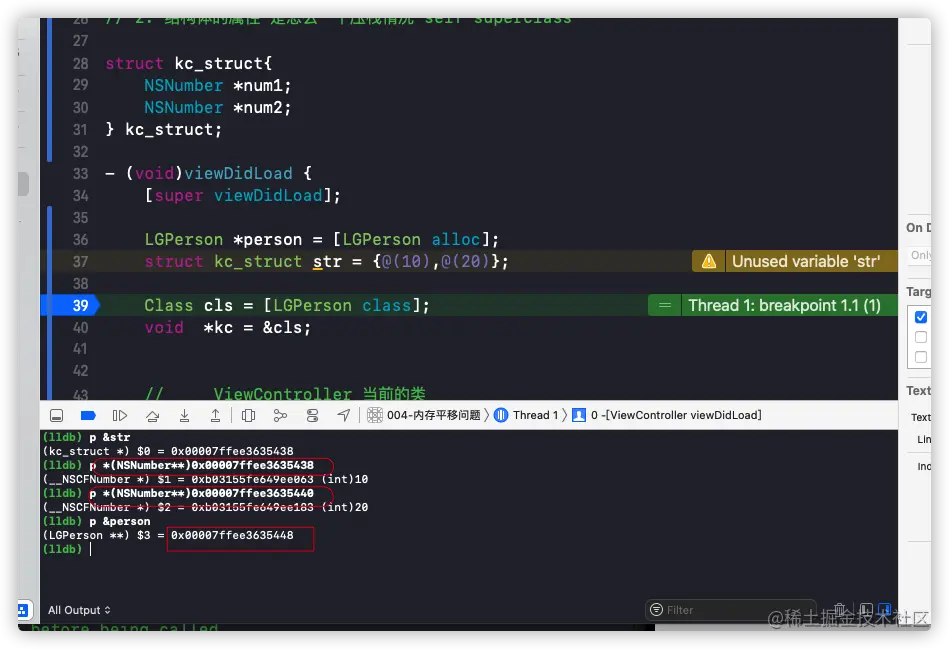Enable the second target membership checkbox

pos(921,337)
